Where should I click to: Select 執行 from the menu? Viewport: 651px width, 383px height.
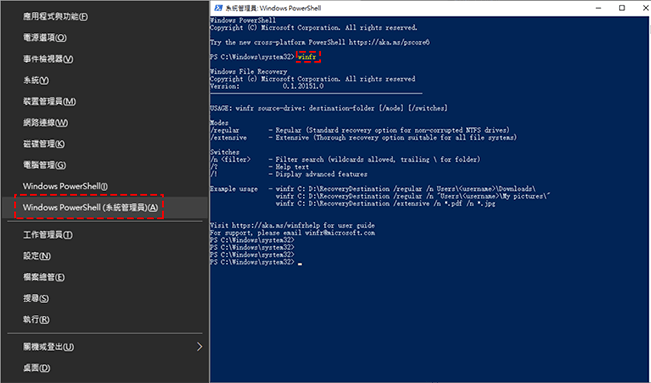pyautogui.click(x=36, y=320)
